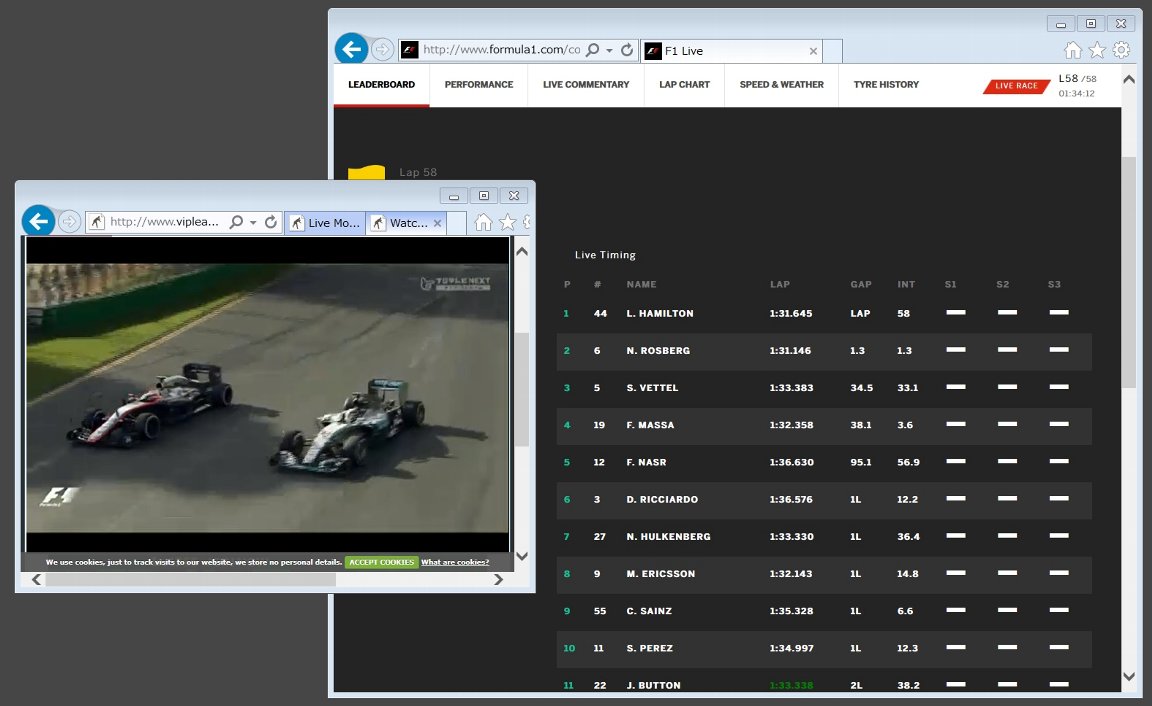The width and height of the screenshot is (1152, 706).
Task: Open Tools gear in the F1 Live window
Action: pos(1121,50)
